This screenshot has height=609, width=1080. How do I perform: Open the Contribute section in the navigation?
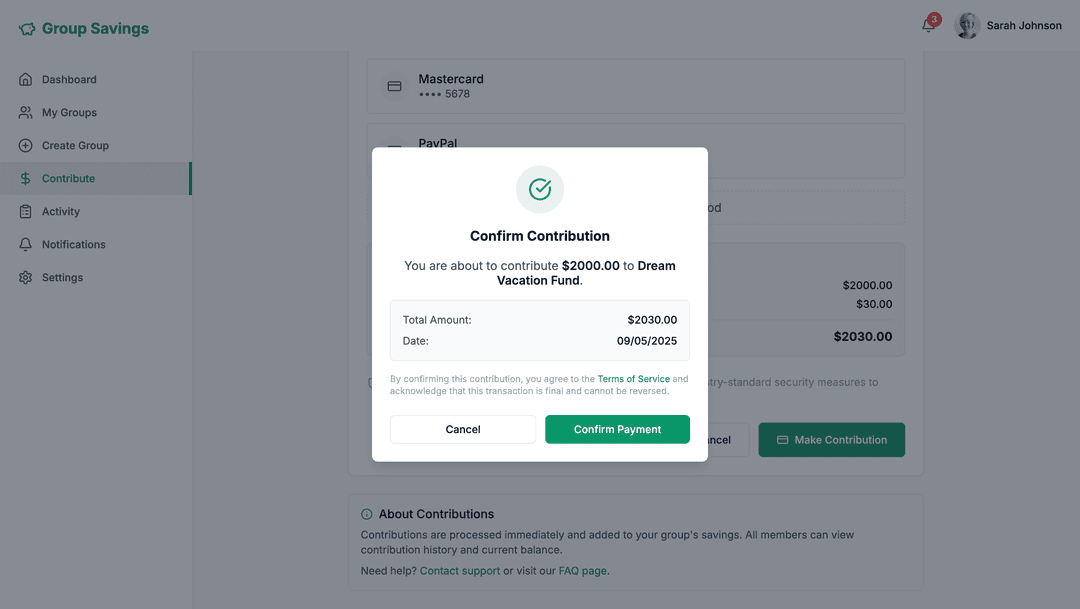pos(70,178)
